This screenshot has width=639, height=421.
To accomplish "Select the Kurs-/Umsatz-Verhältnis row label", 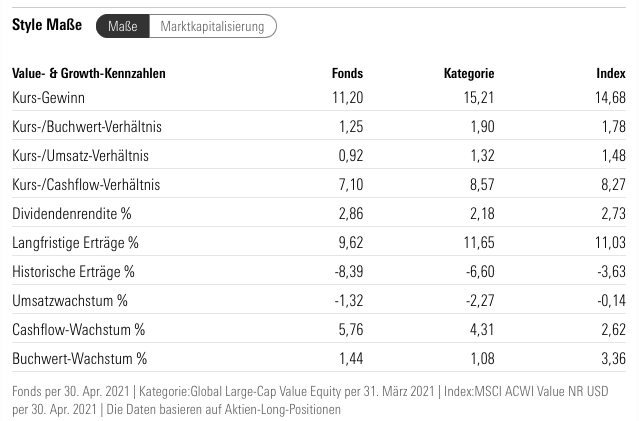I will coord(80,156).
